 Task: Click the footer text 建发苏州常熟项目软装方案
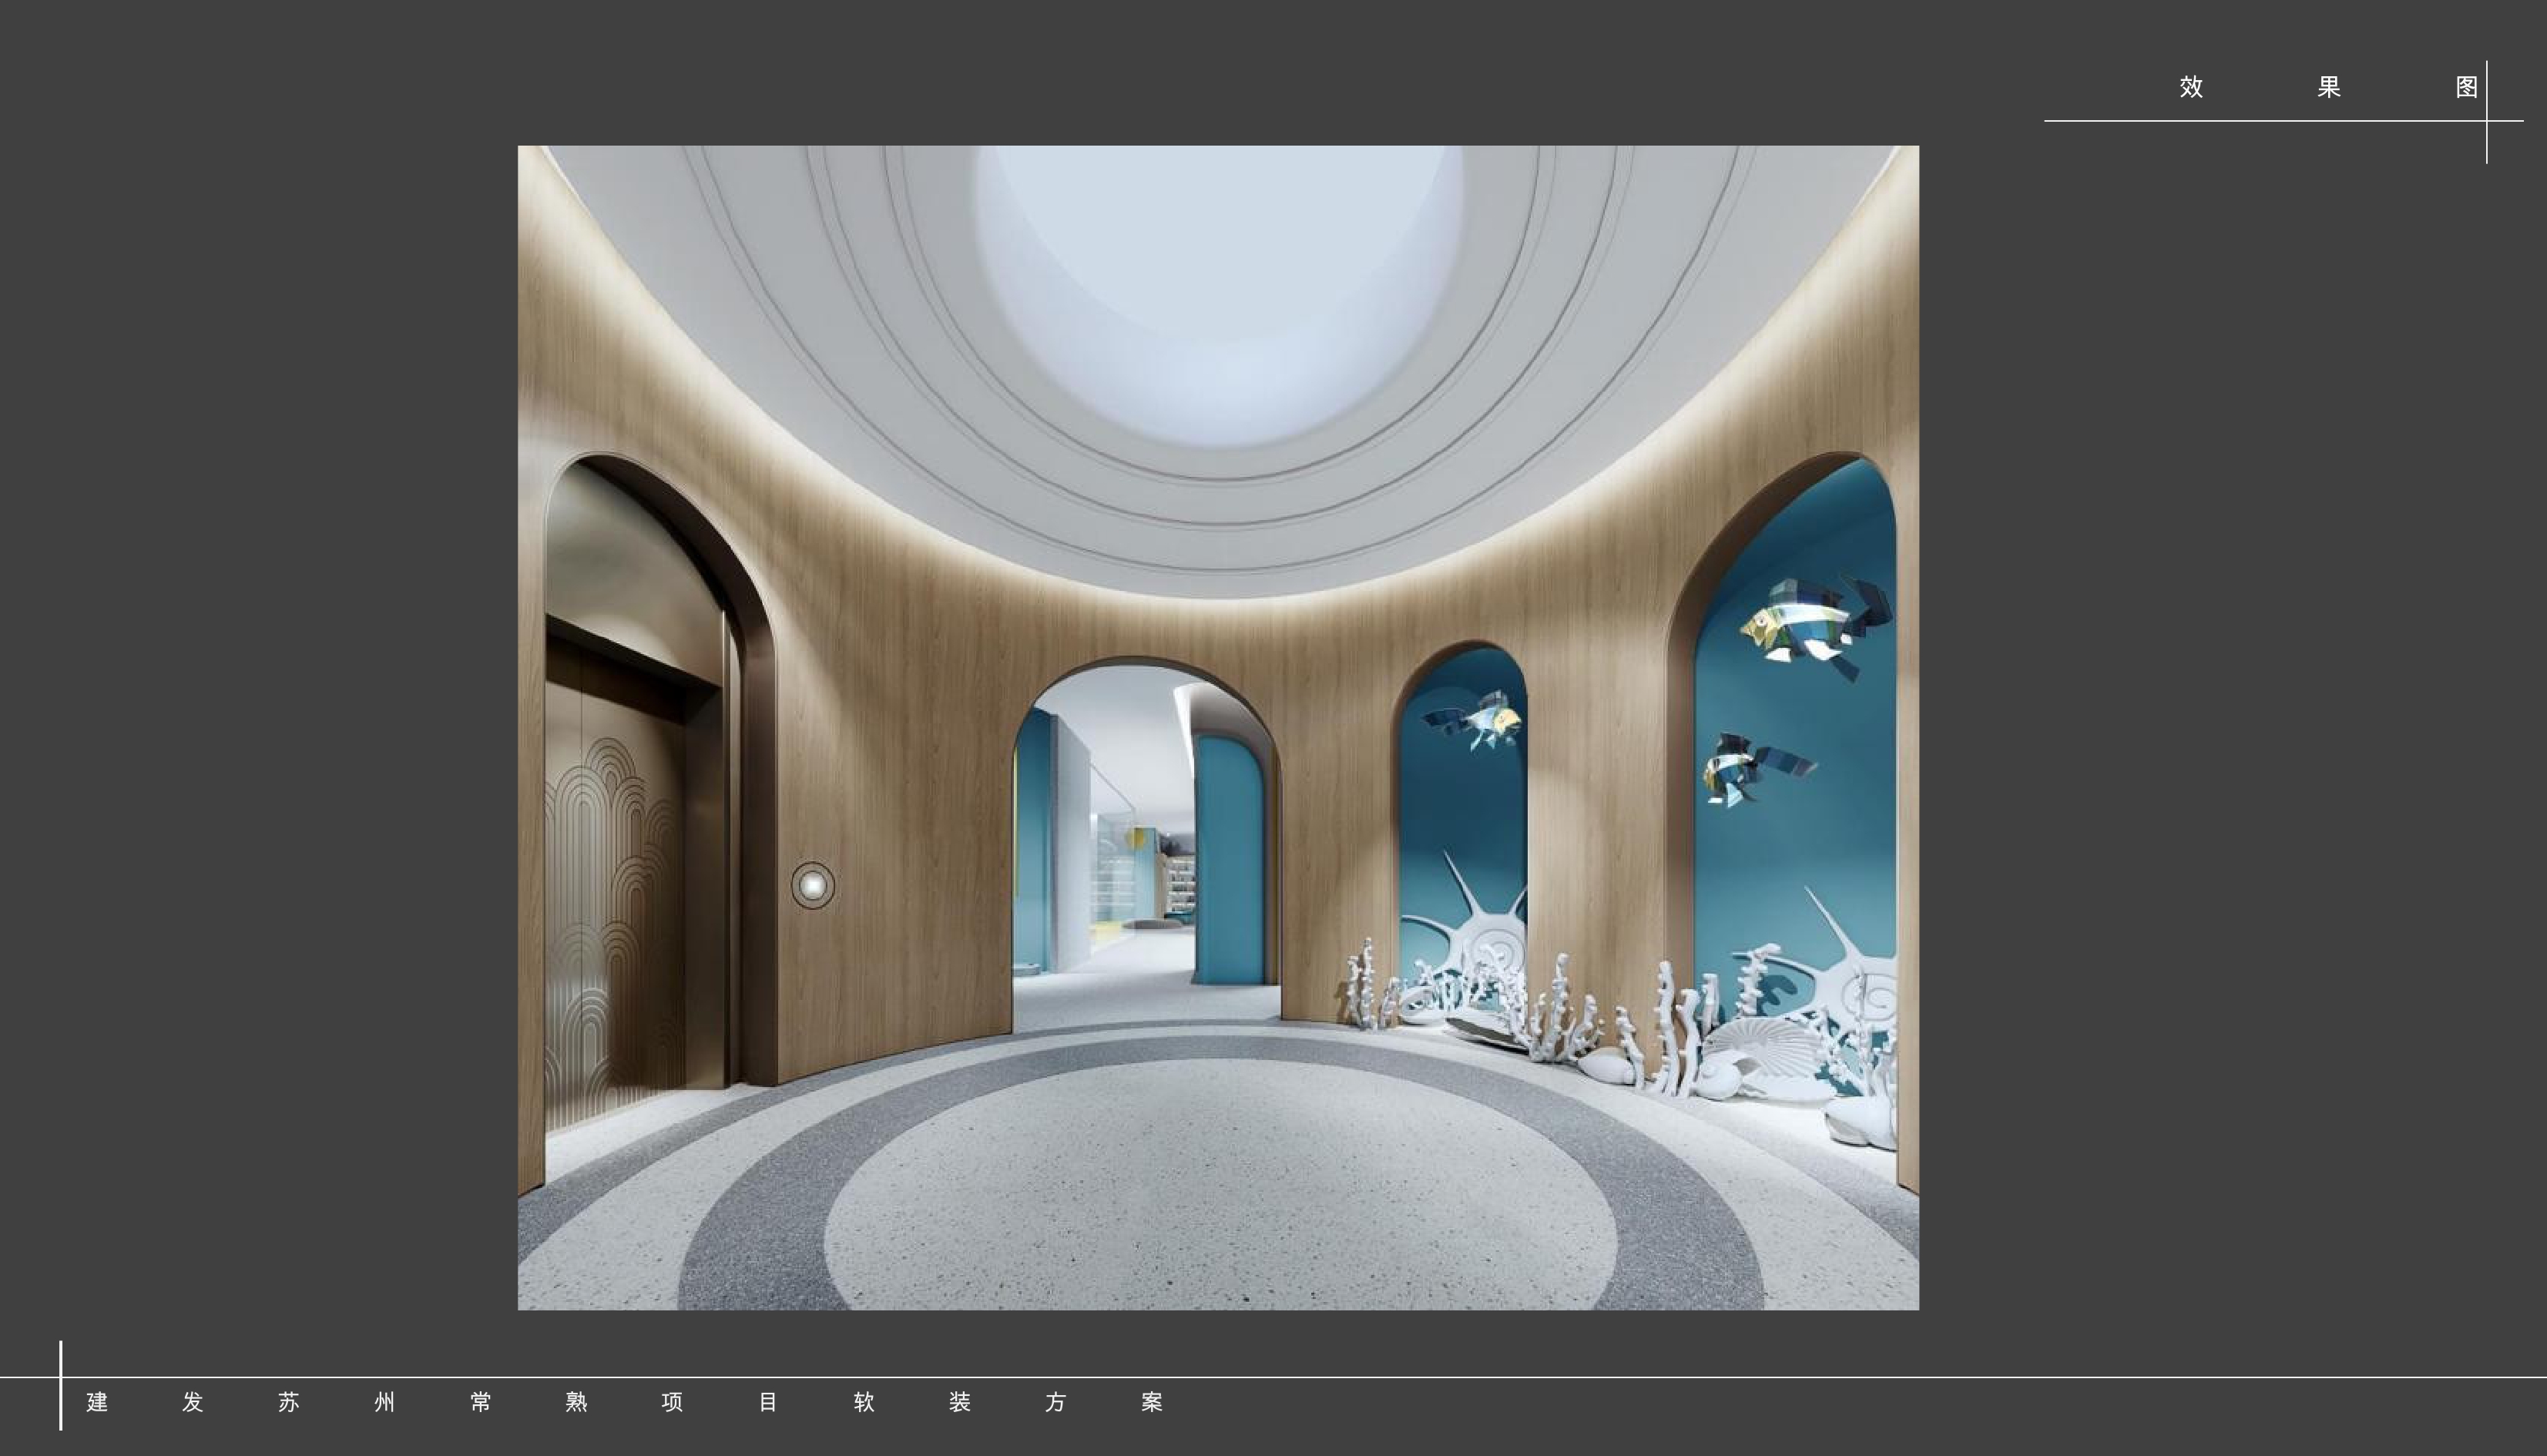624,1402
